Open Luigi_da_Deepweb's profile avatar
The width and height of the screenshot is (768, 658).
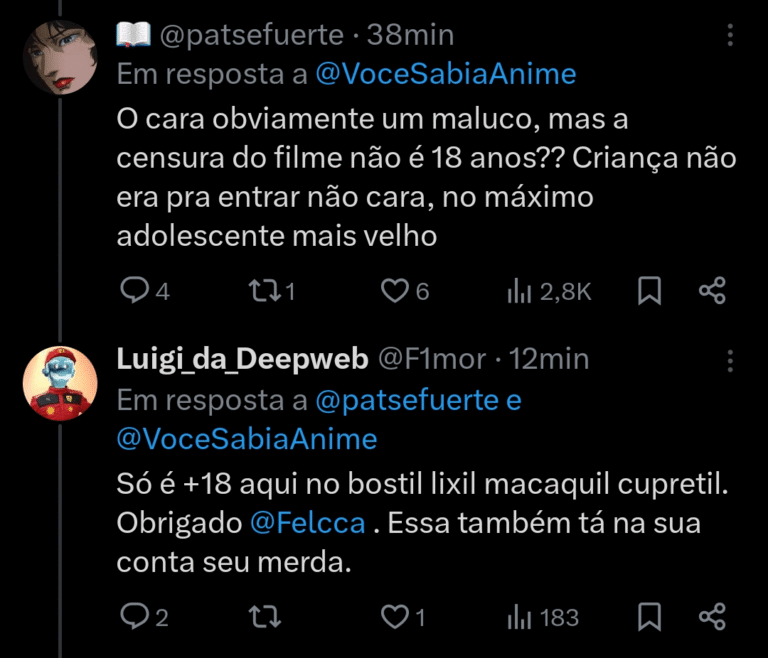(59, 384)
